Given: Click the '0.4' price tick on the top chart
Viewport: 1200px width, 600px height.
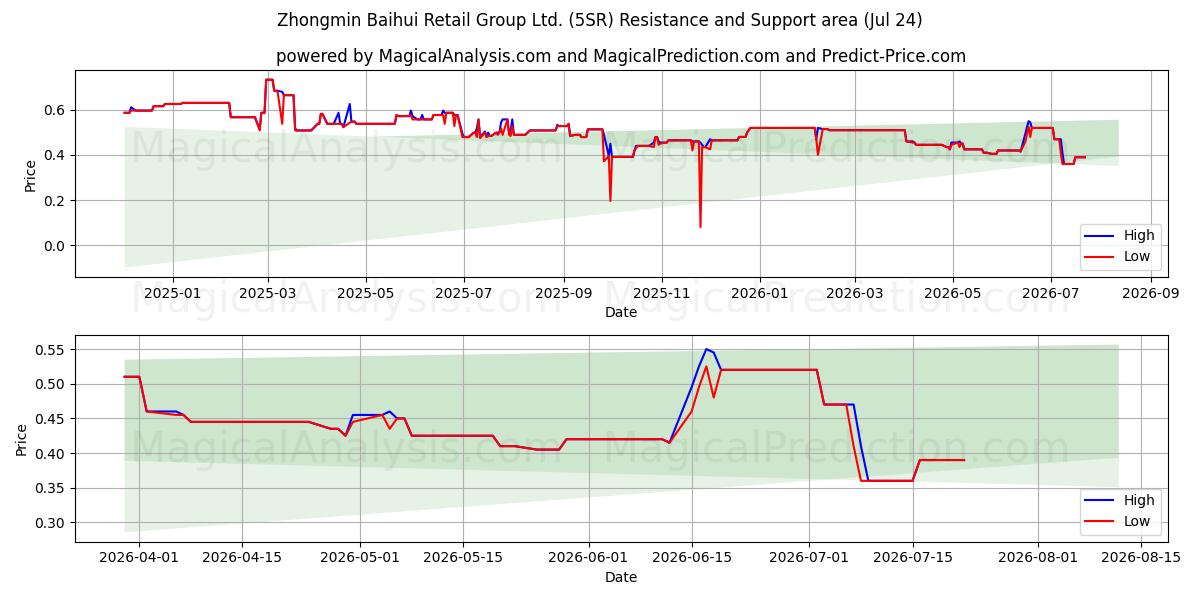Looking at the screenshot, I should tap(56, 155).
